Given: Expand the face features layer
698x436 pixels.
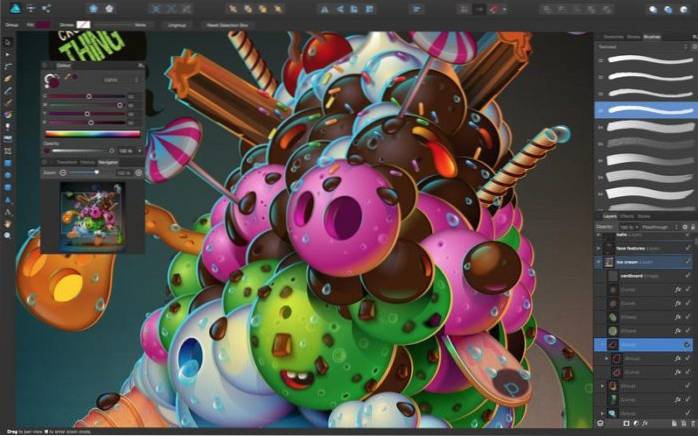Looking at the screenshot, I should (598, 248).
